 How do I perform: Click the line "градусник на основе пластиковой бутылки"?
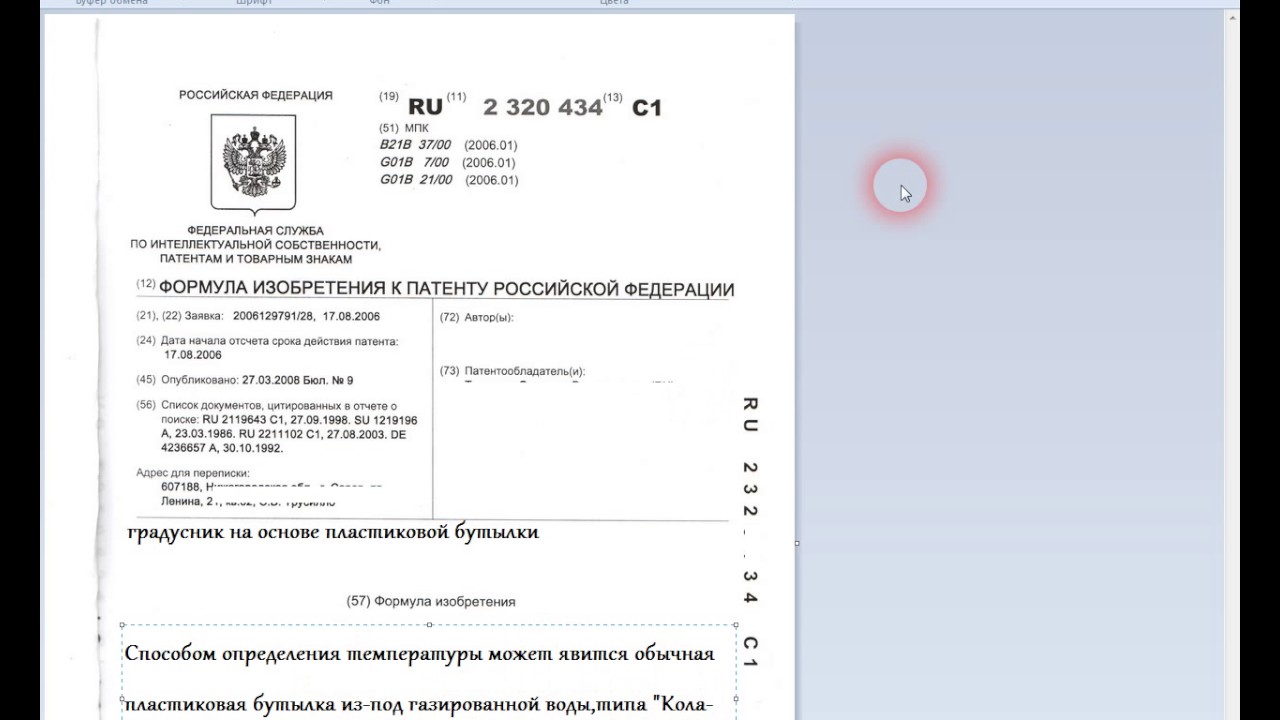(333, 532)
